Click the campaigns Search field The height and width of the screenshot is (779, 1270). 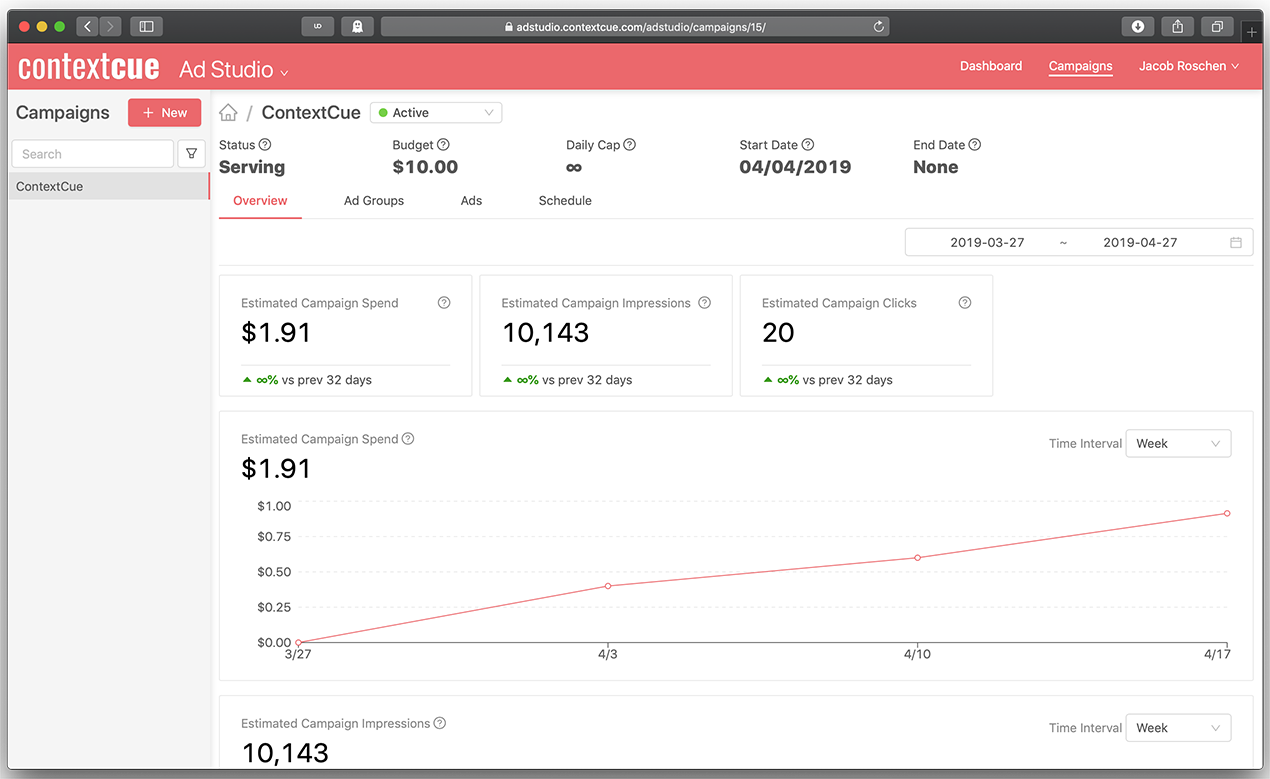(93, 154)
